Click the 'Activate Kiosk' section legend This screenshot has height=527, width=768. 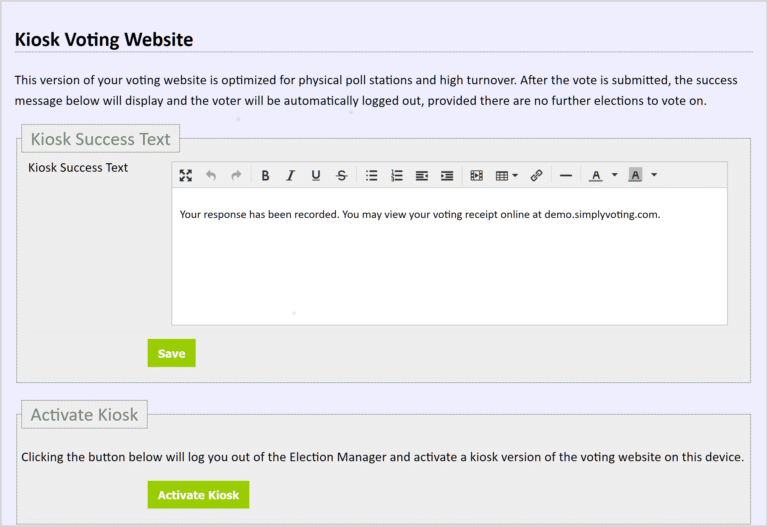coord(84,415)
